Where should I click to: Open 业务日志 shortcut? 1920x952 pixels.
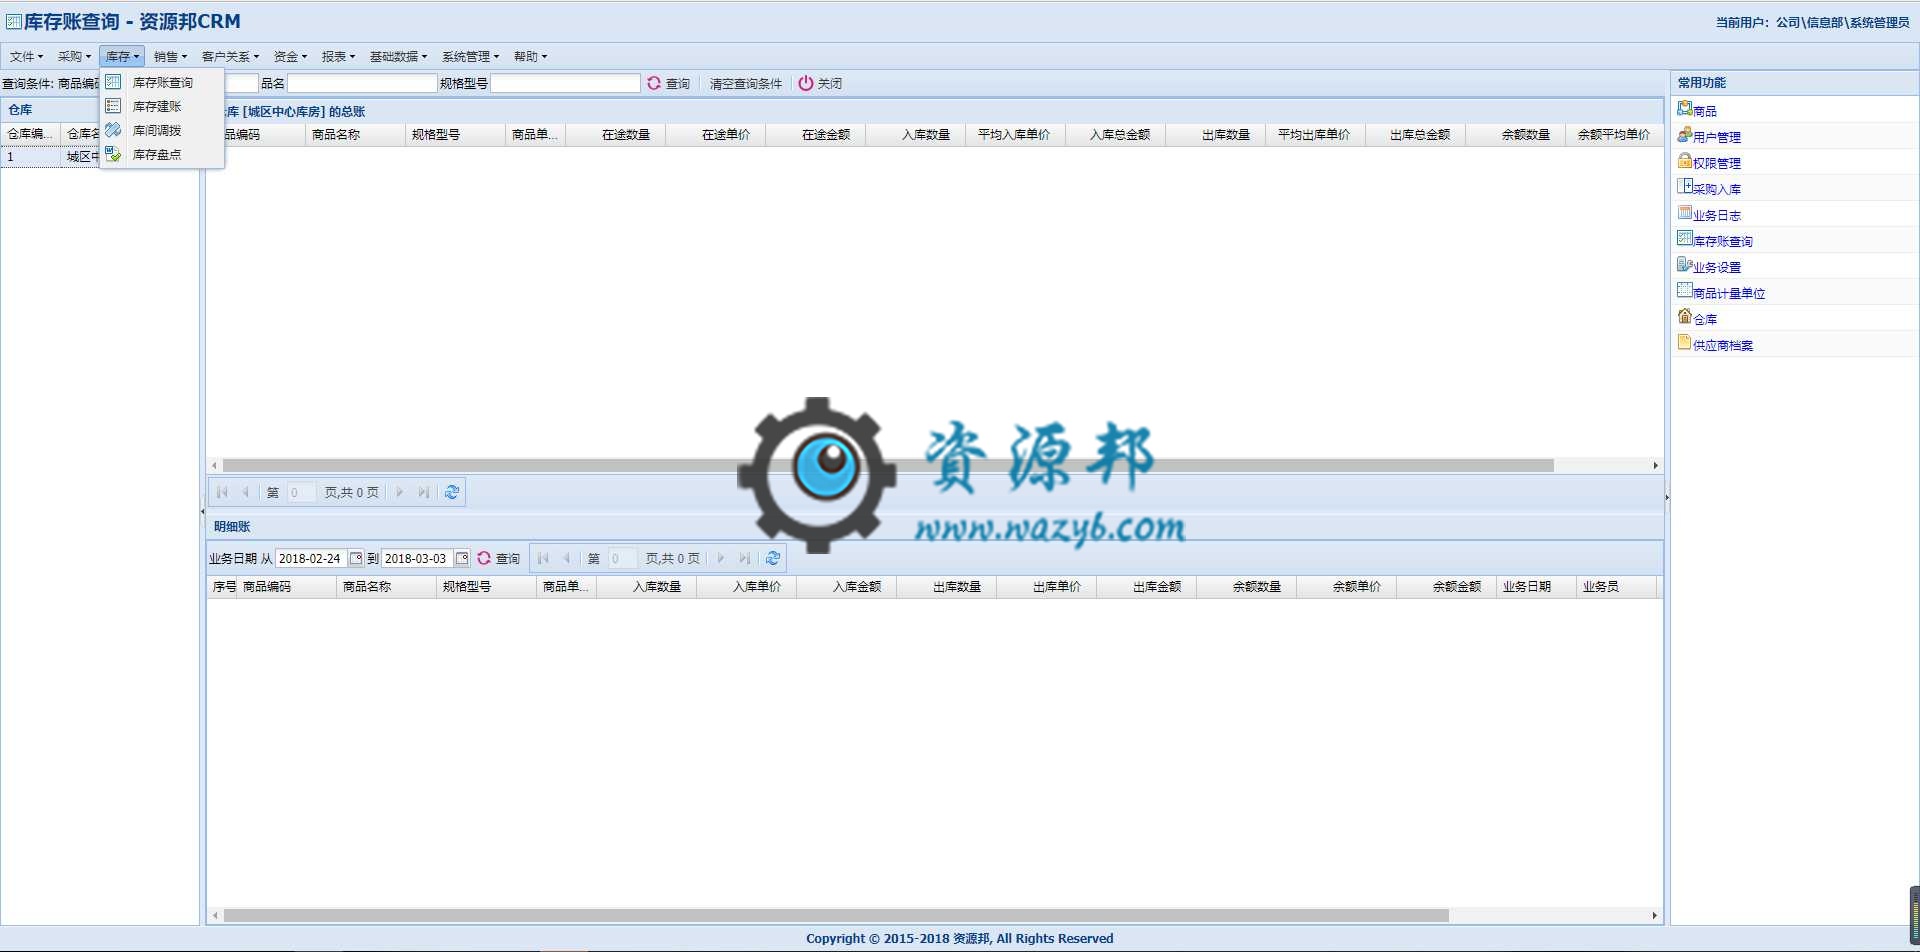(x=1709, y=214)
